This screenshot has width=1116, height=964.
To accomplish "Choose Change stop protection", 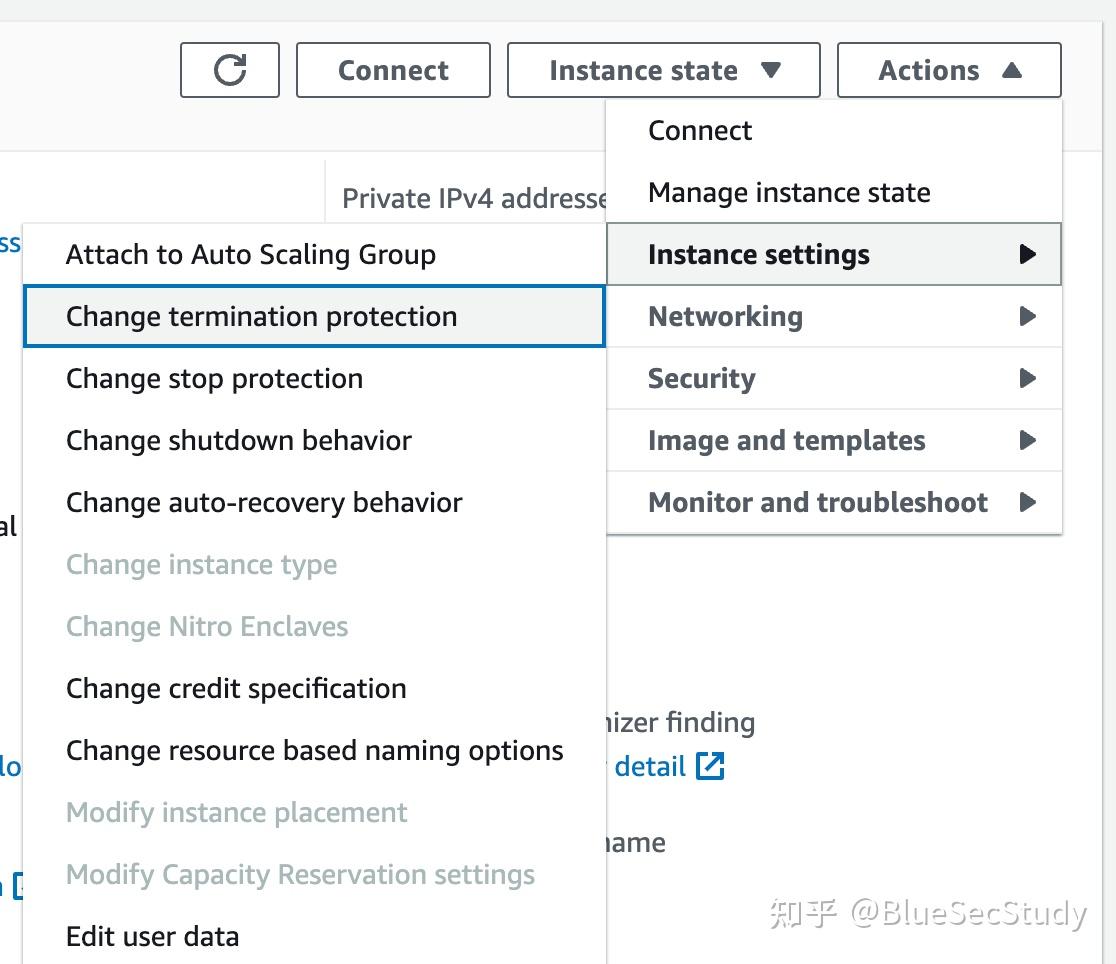I will [214, 379].
